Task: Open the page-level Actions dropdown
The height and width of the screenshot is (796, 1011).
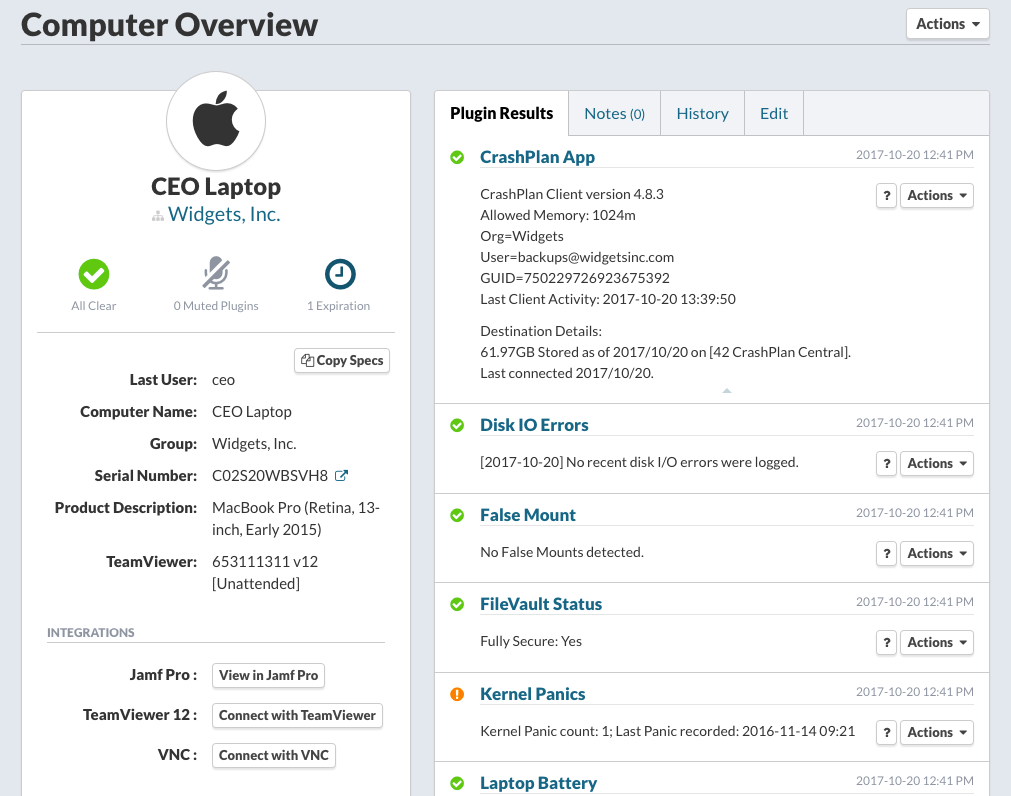Action: pos(948,24)
